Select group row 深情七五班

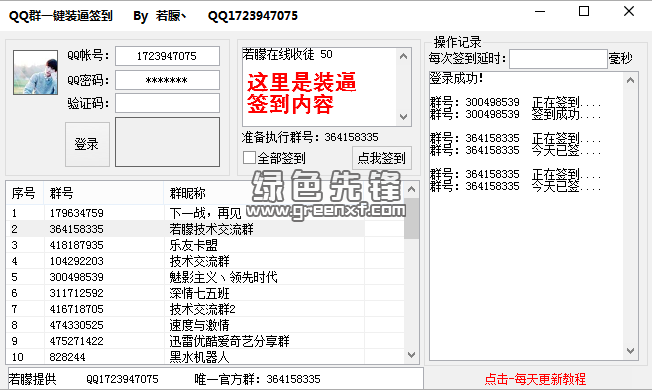tap(205, 293)
